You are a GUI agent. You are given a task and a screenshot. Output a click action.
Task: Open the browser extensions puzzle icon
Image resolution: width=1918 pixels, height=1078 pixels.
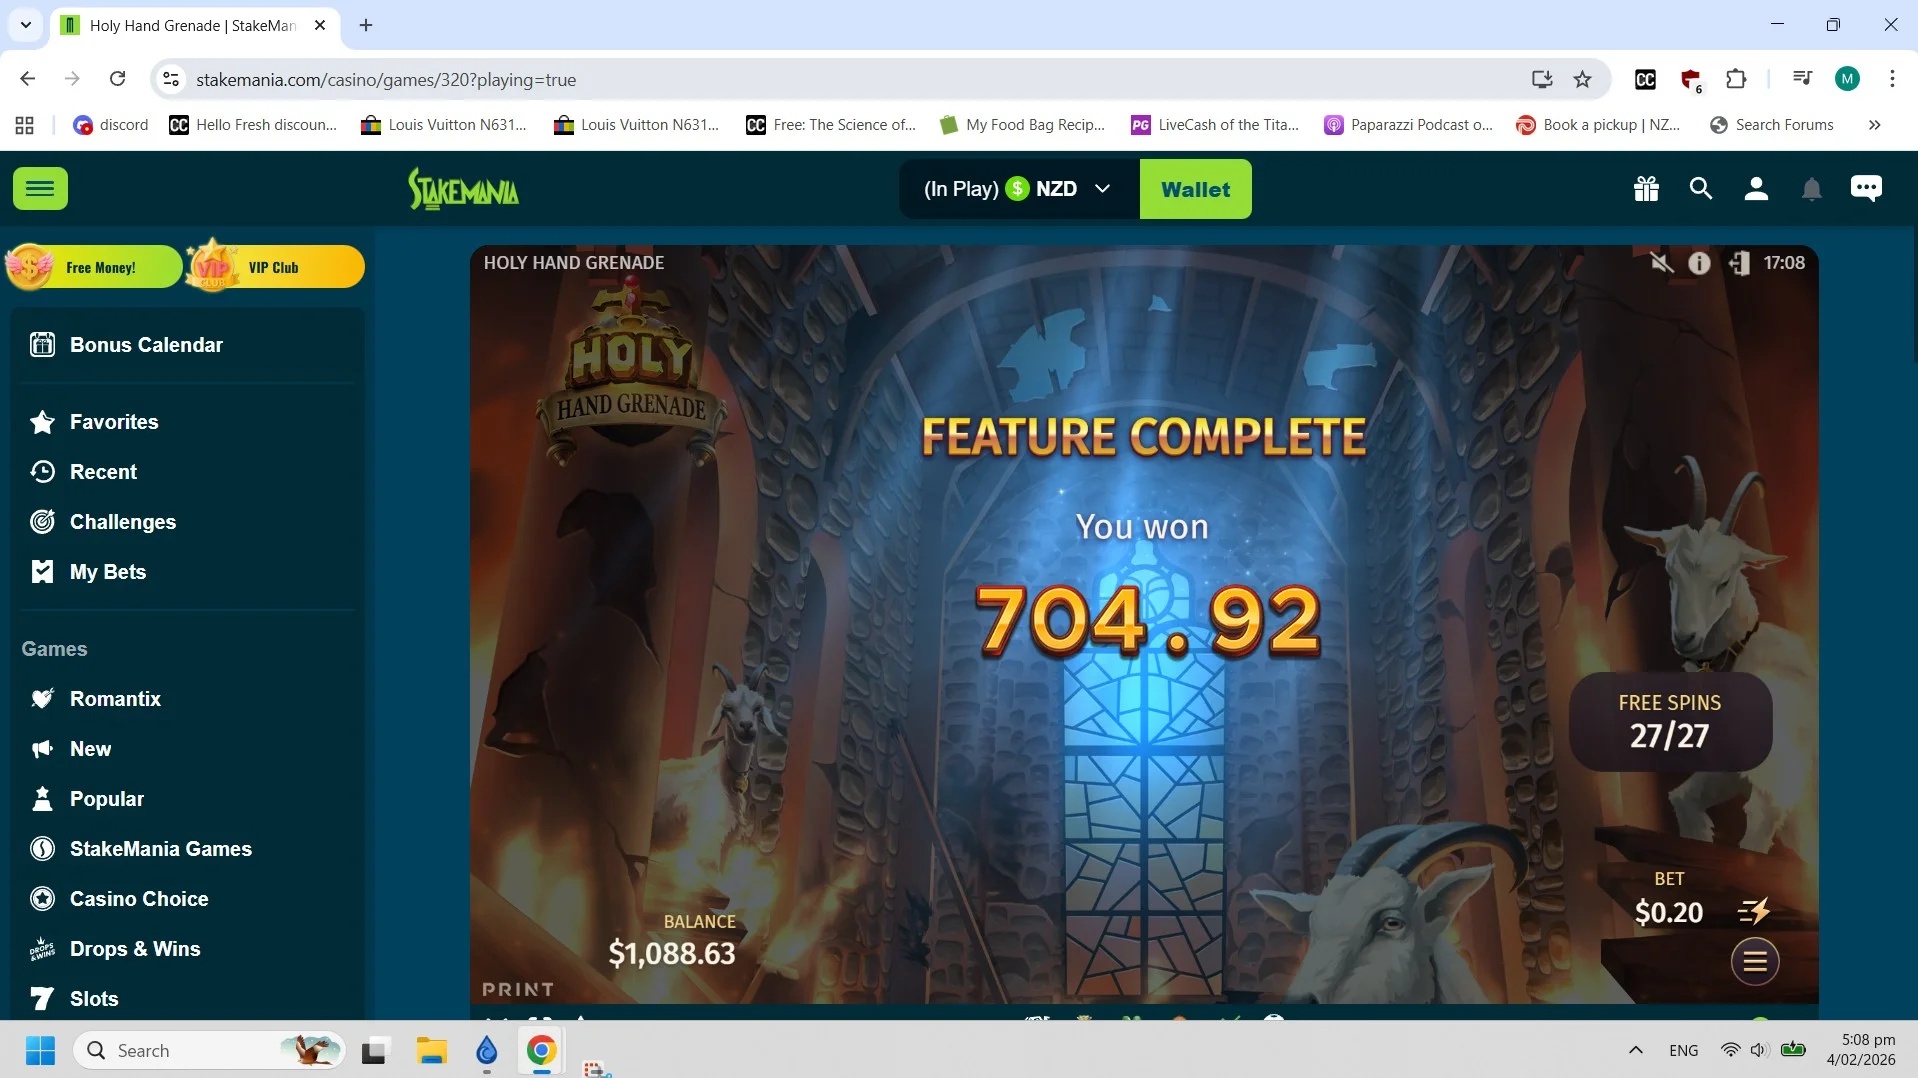1736,79
